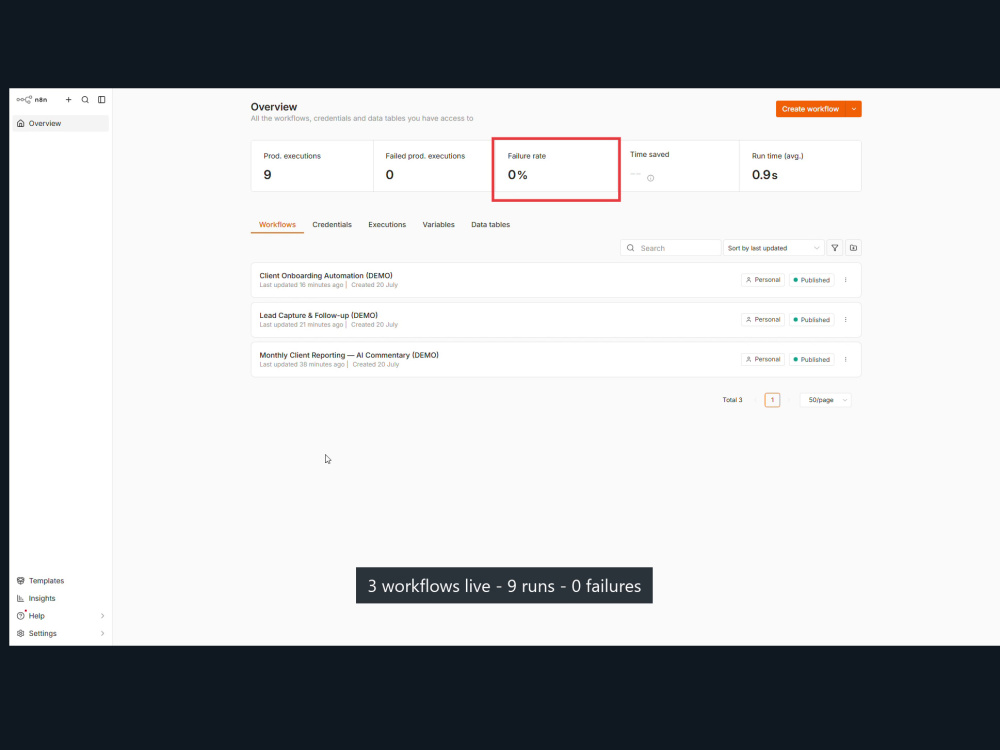The height and width of the screenshot is (750, 1000).
Task: Expand Help menu in sidebar
Action: tap(61, 616)
